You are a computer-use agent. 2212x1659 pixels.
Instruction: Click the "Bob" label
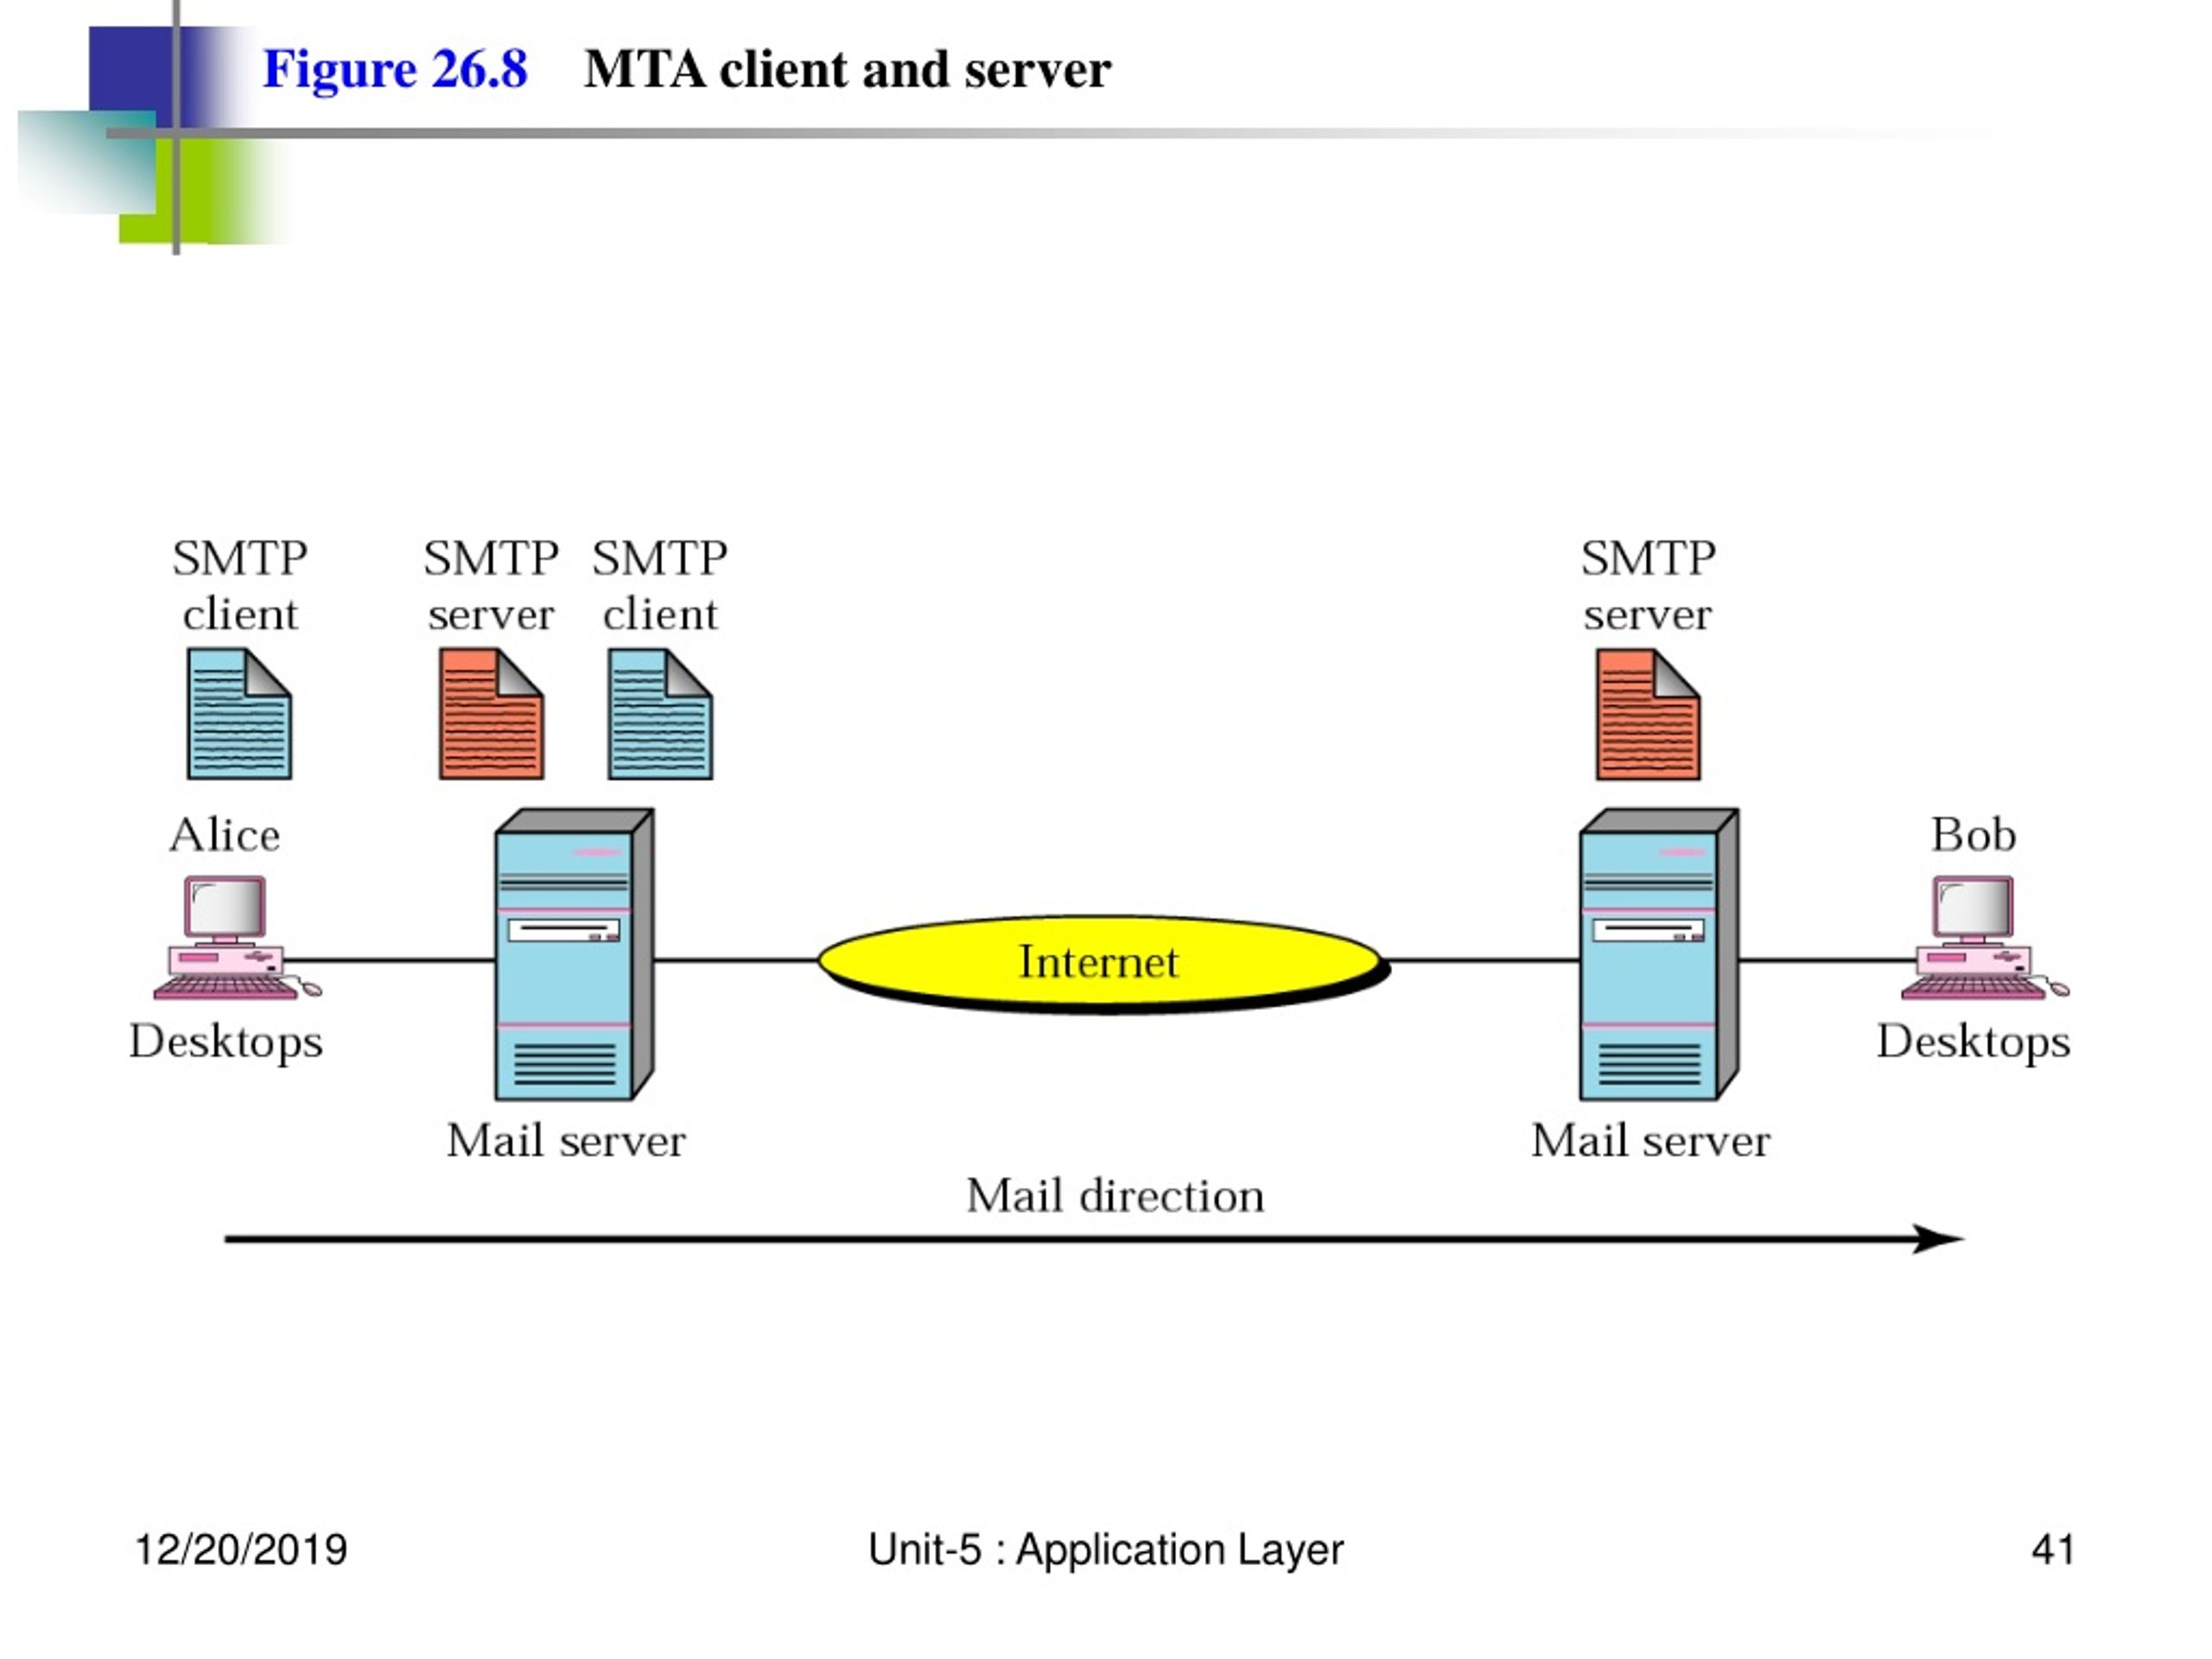[x=1972, y=834]
